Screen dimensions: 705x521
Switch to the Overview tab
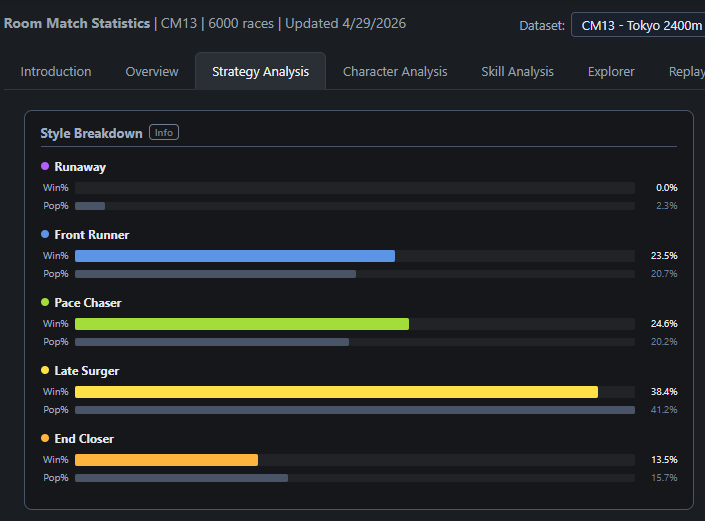[x=152, y=71]
